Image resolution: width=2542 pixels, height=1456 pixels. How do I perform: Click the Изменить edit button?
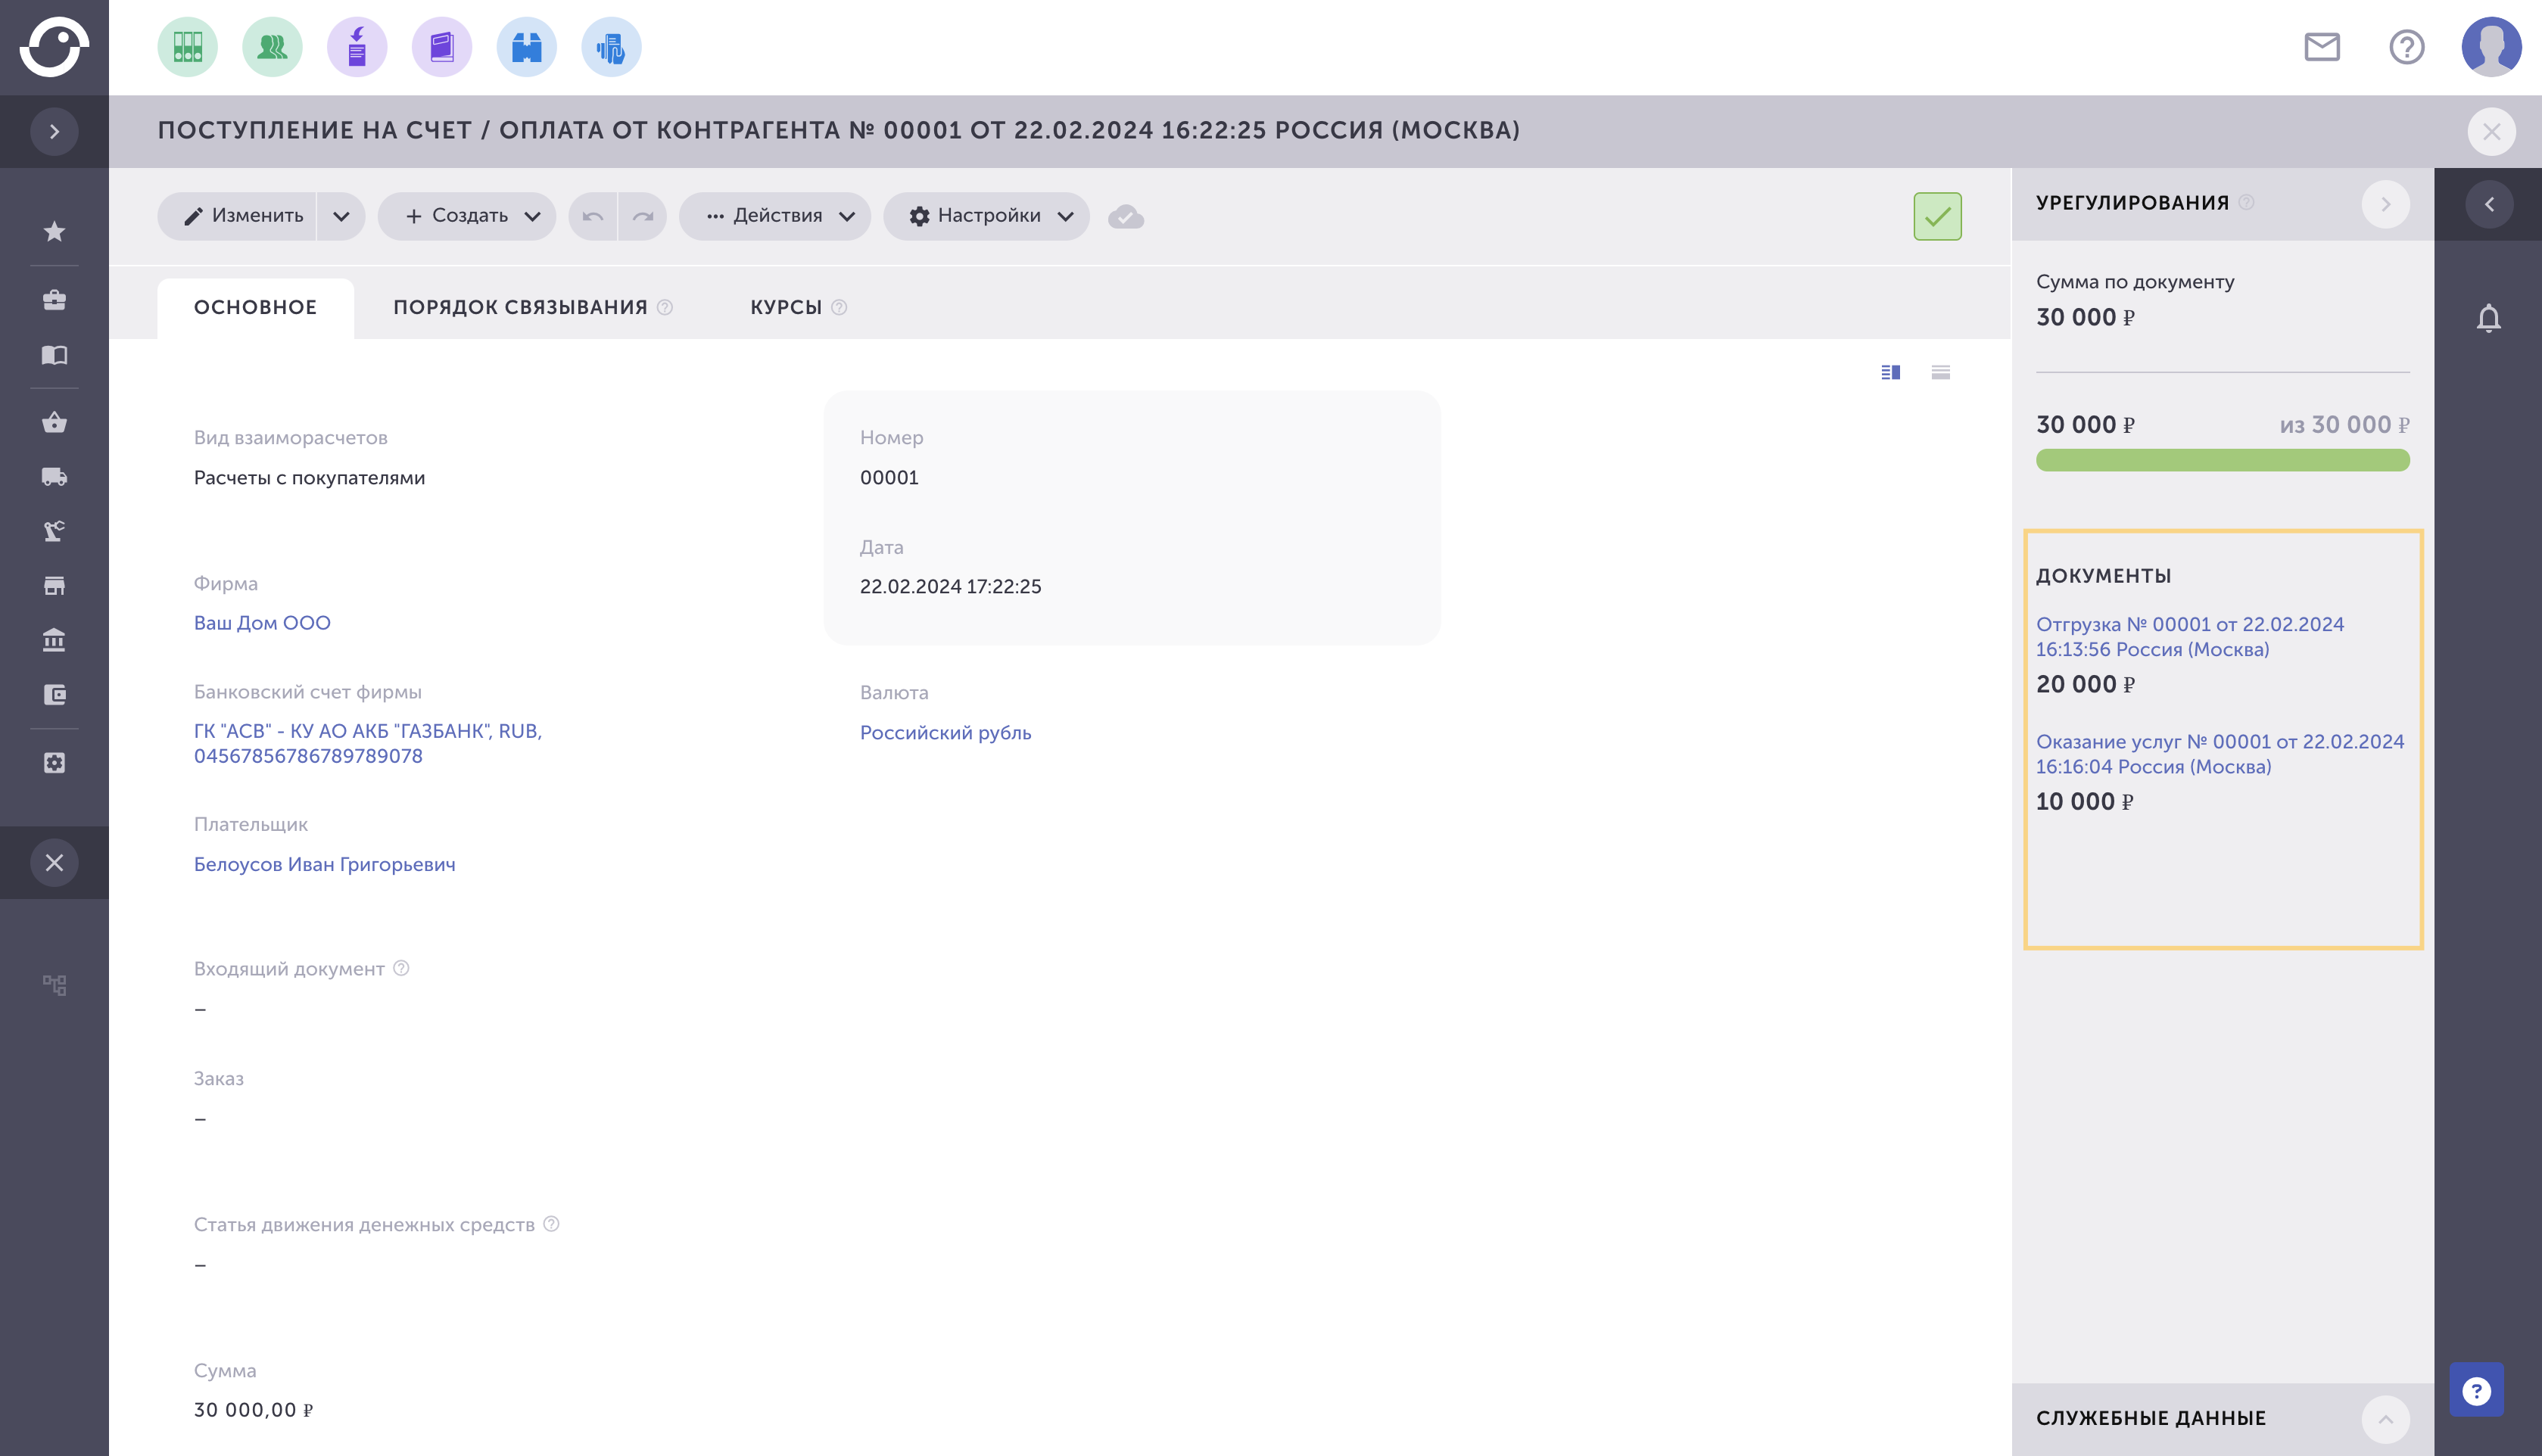point(236,216)
